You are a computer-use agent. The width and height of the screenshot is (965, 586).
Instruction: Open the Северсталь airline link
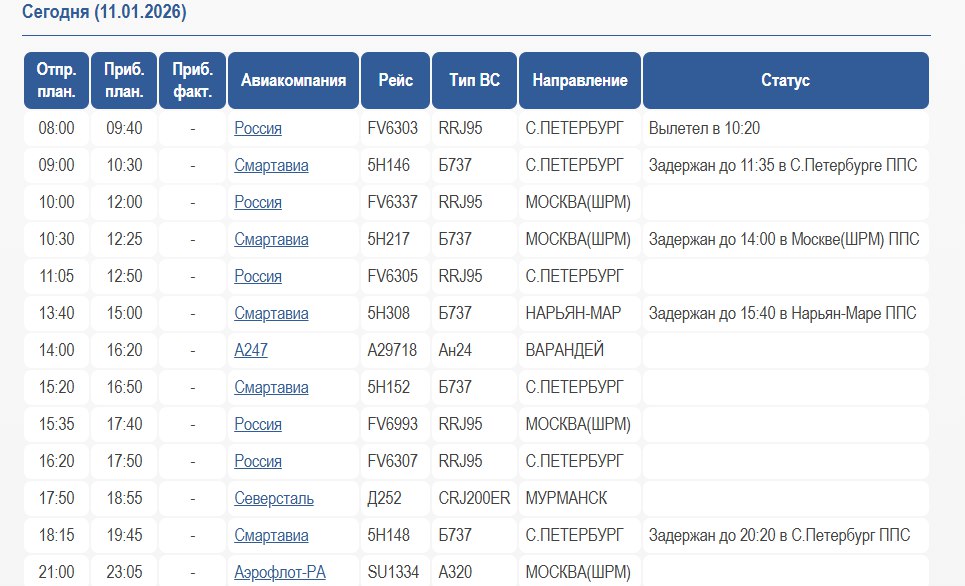coord(274,498)
